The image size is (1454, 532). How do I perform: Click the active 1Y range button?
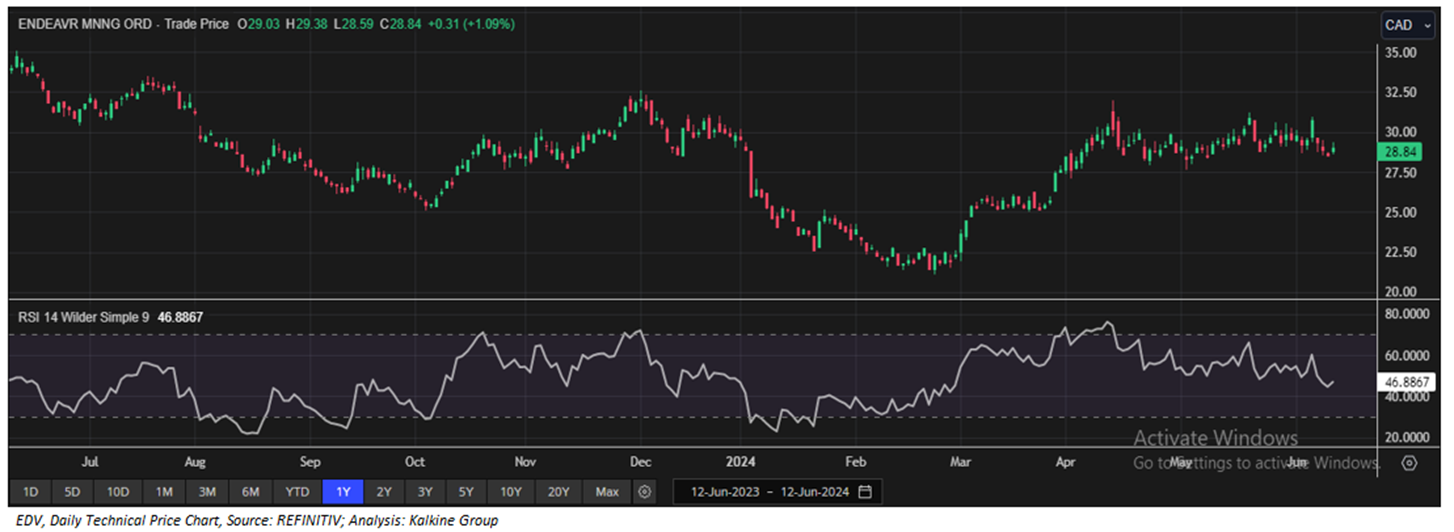(x=343, y=492)
